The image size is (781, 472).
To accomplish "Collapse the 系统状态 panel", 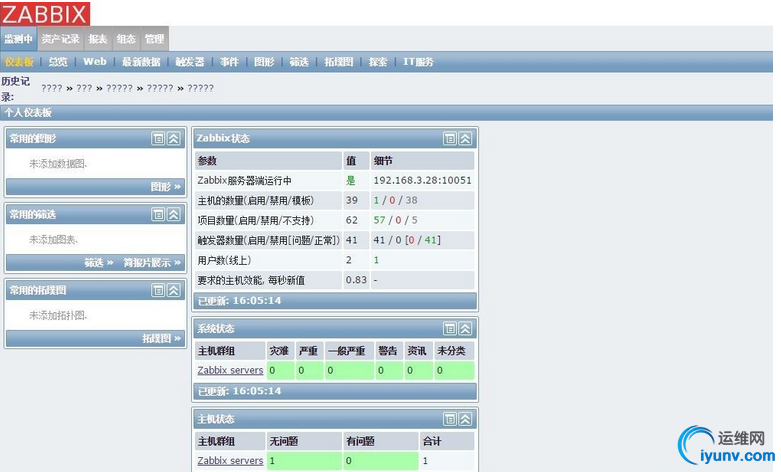I will (x=465, y=329).
